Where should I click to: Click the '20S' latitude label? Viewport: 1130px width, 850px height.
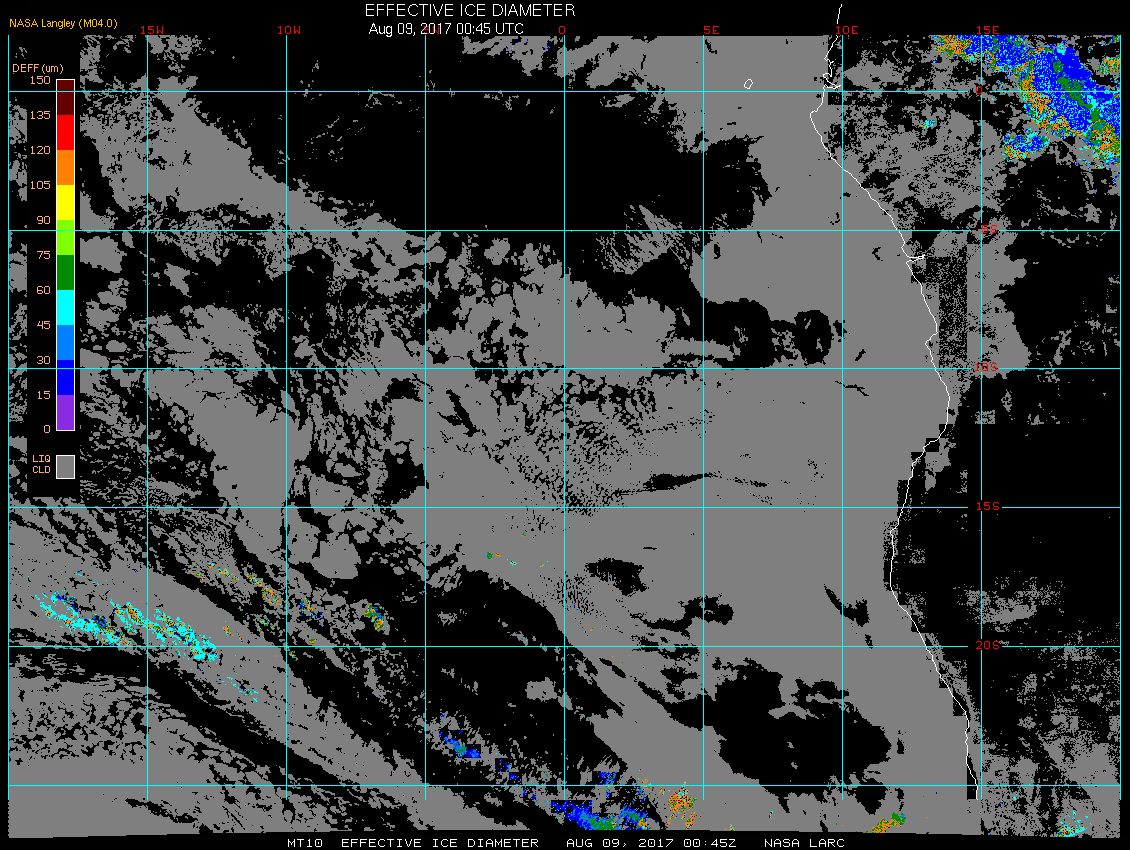coord(987,645)
